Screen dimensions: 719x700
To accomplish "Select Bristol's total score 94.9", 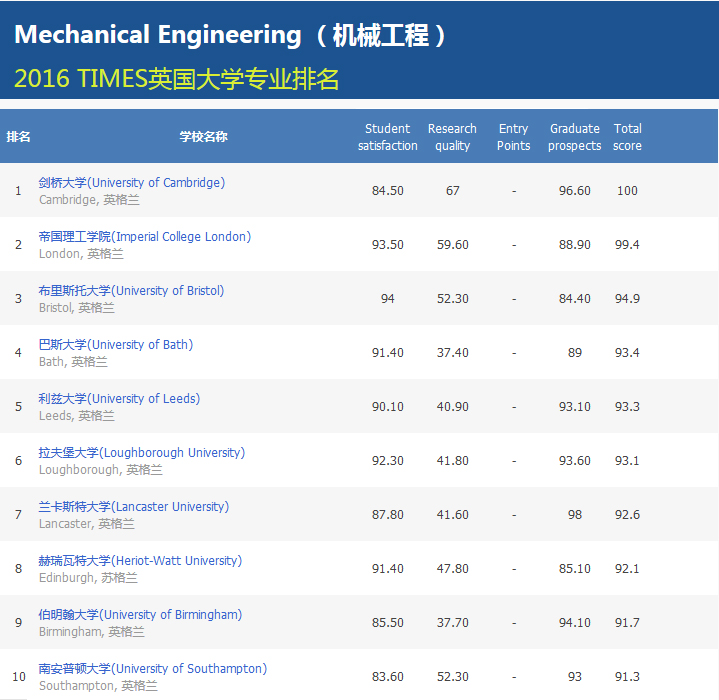I will 627,299.
